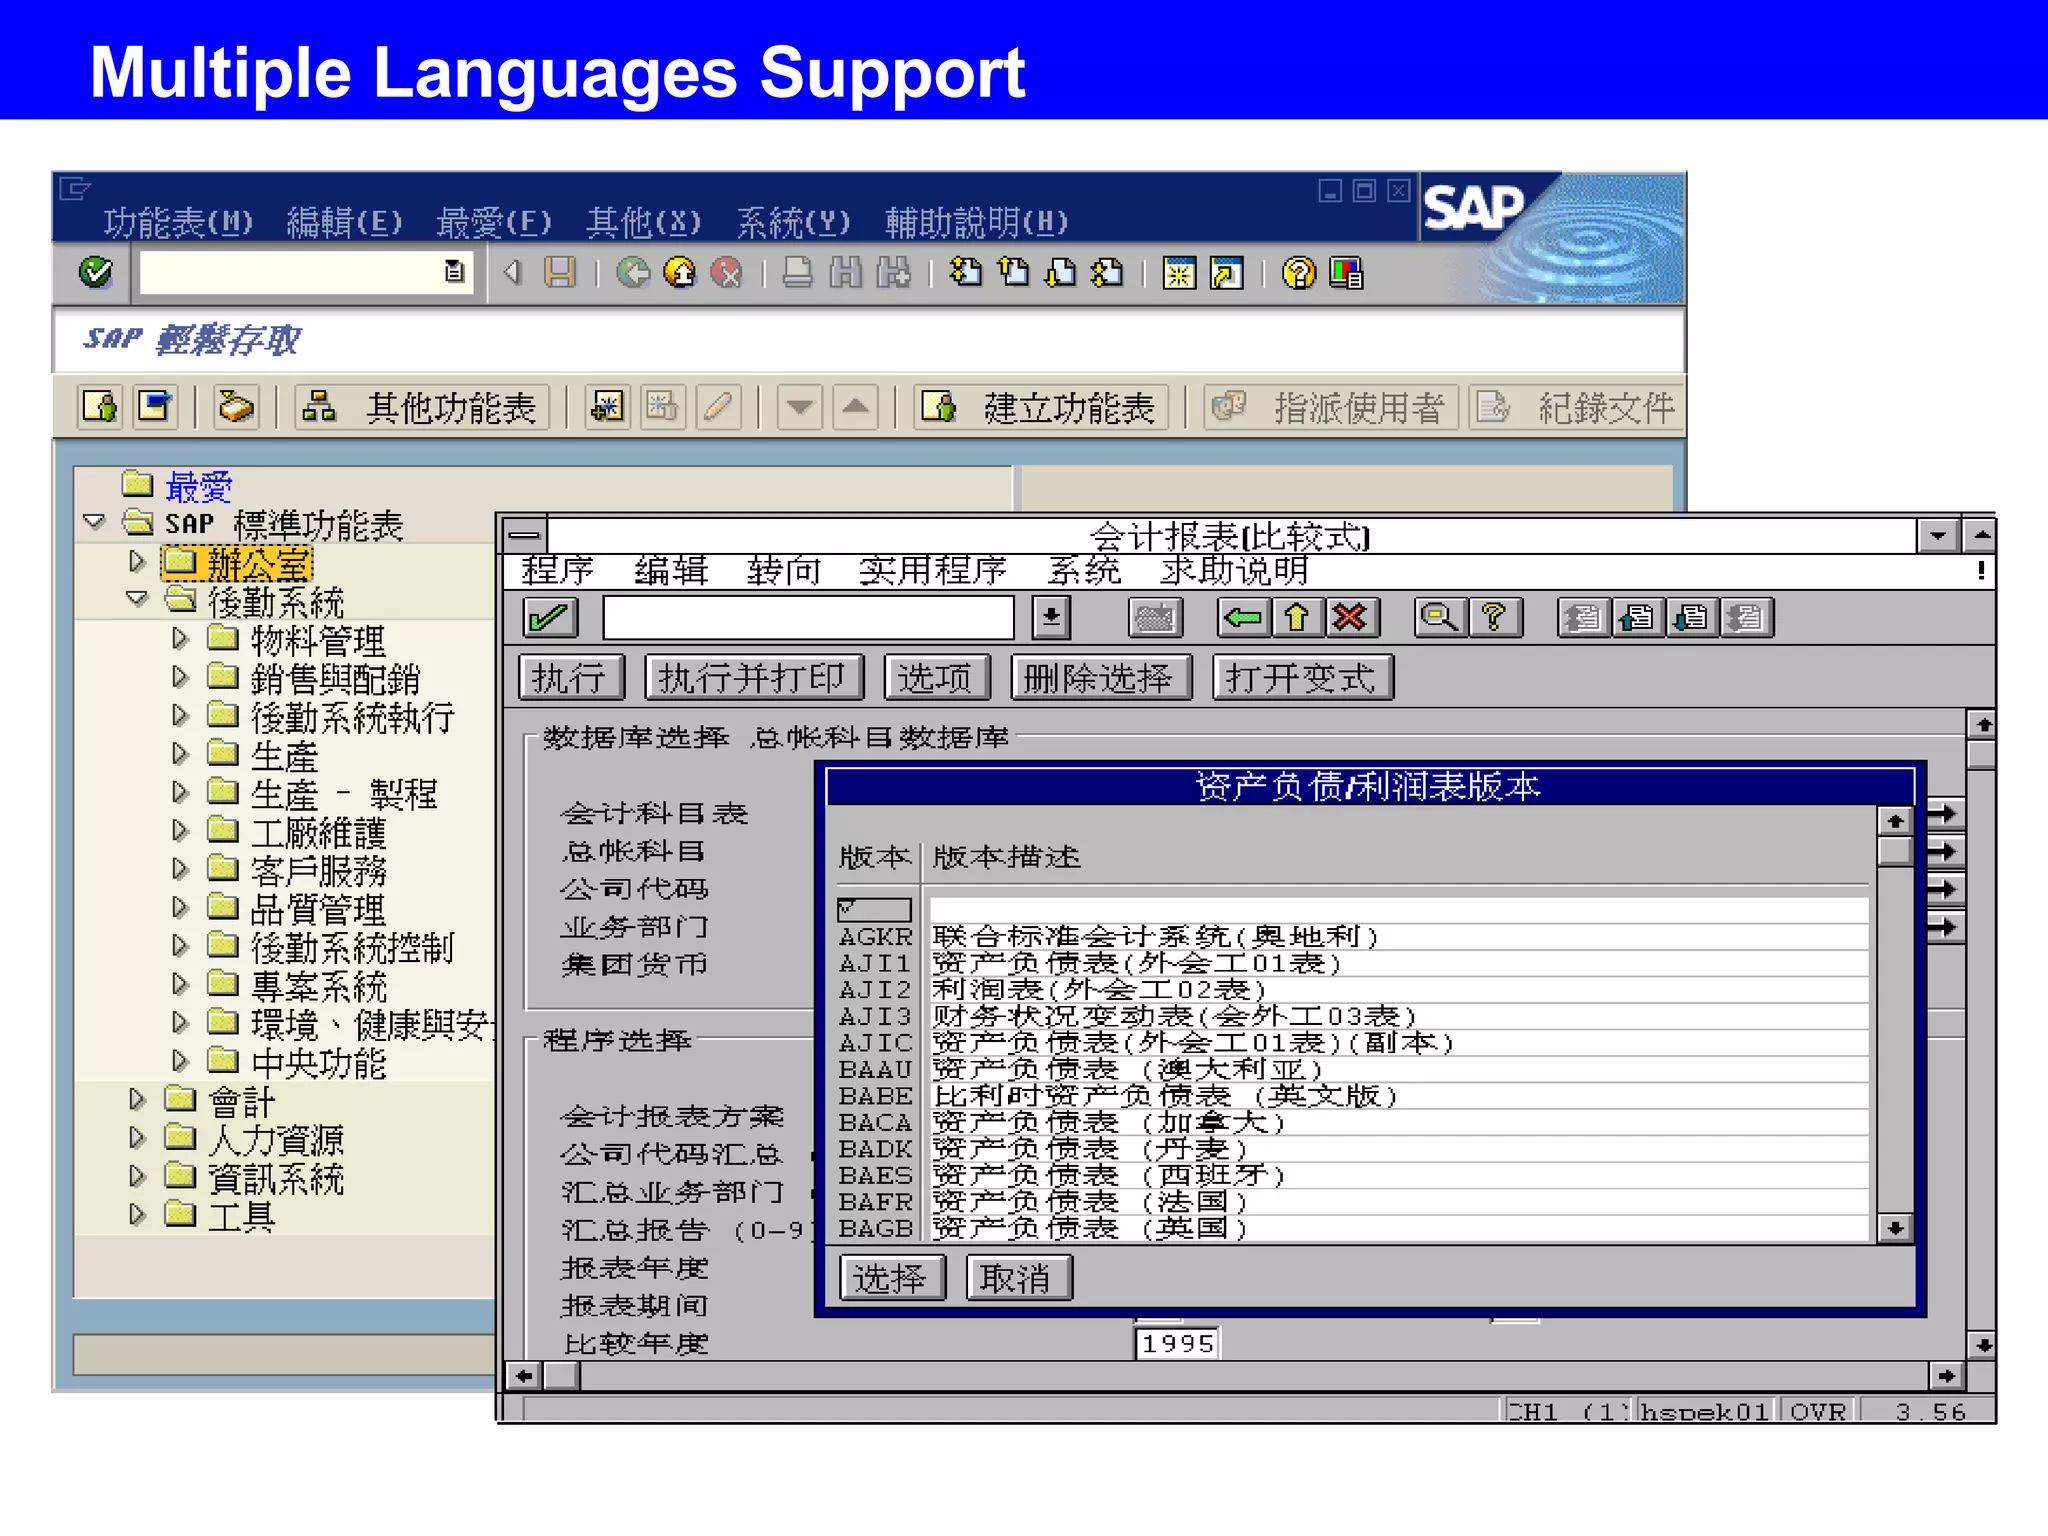
Task: Click the green Back arrow icon
Action: tap(632, 272)
